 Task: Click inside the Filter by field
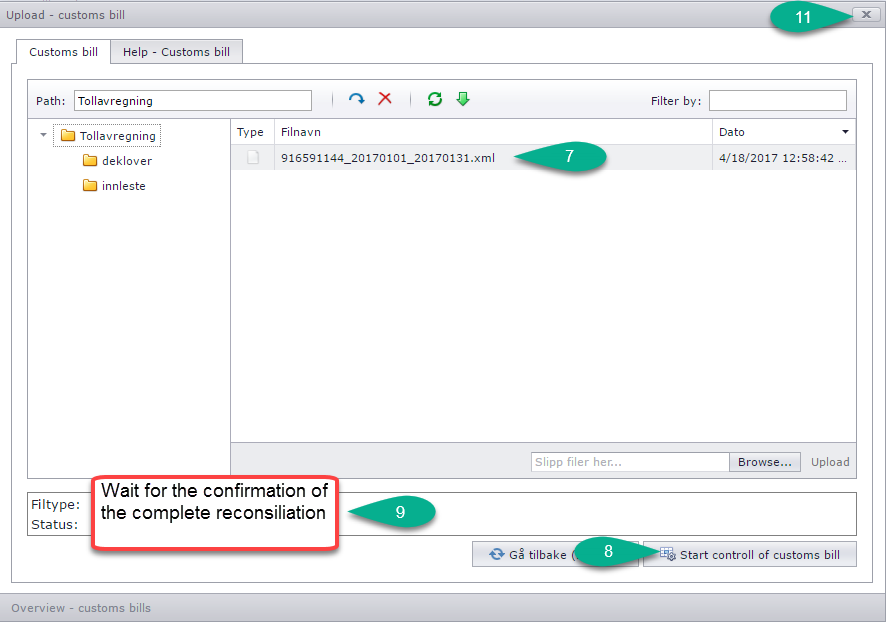point(778,100)
